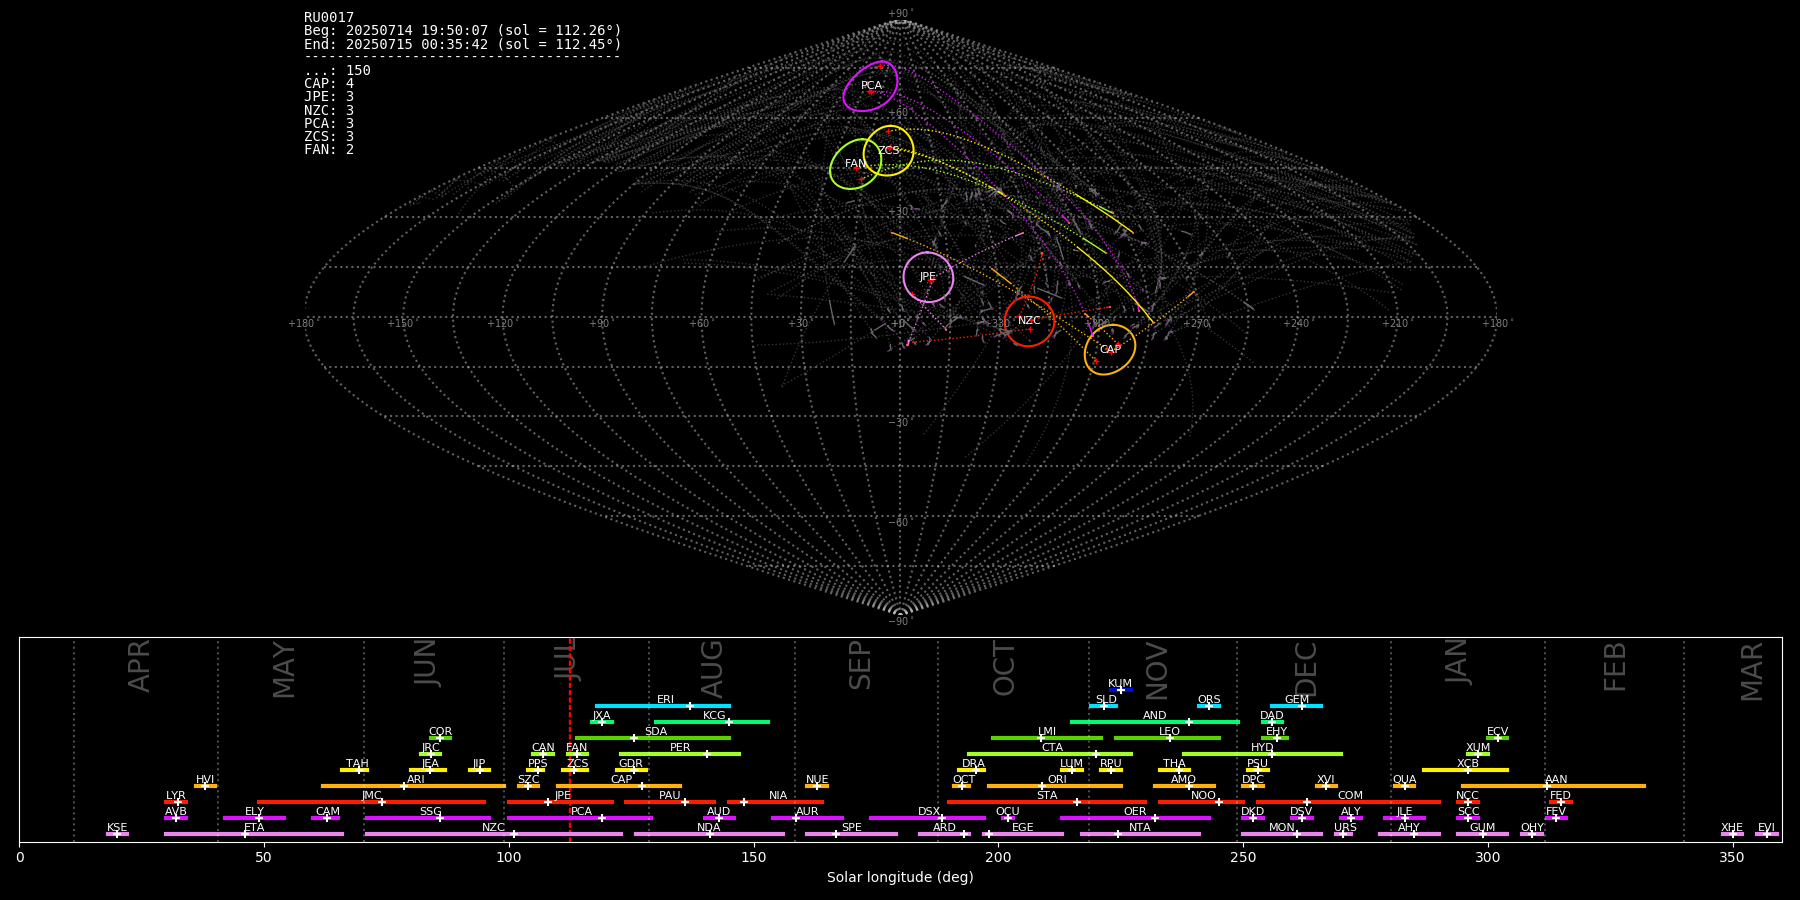This screenshot has width=1800, height=900.
Task: Click the APR month label
Action: point(140,665)
